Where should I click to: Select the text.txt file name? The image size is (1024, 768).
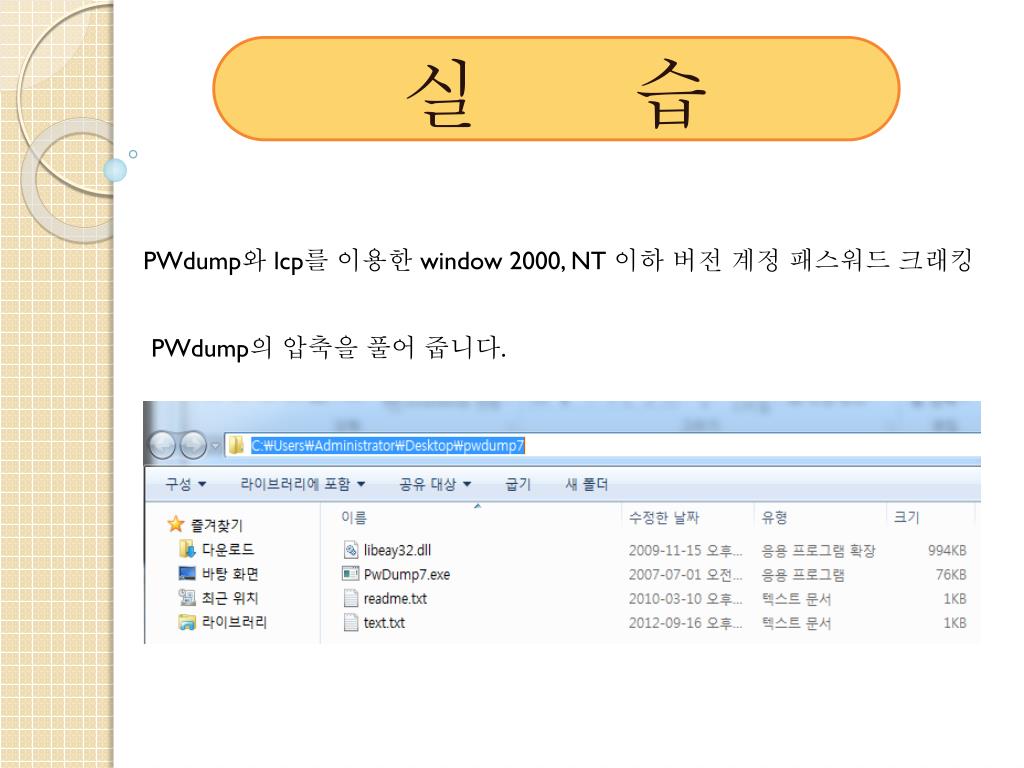[x=384, y=623]
